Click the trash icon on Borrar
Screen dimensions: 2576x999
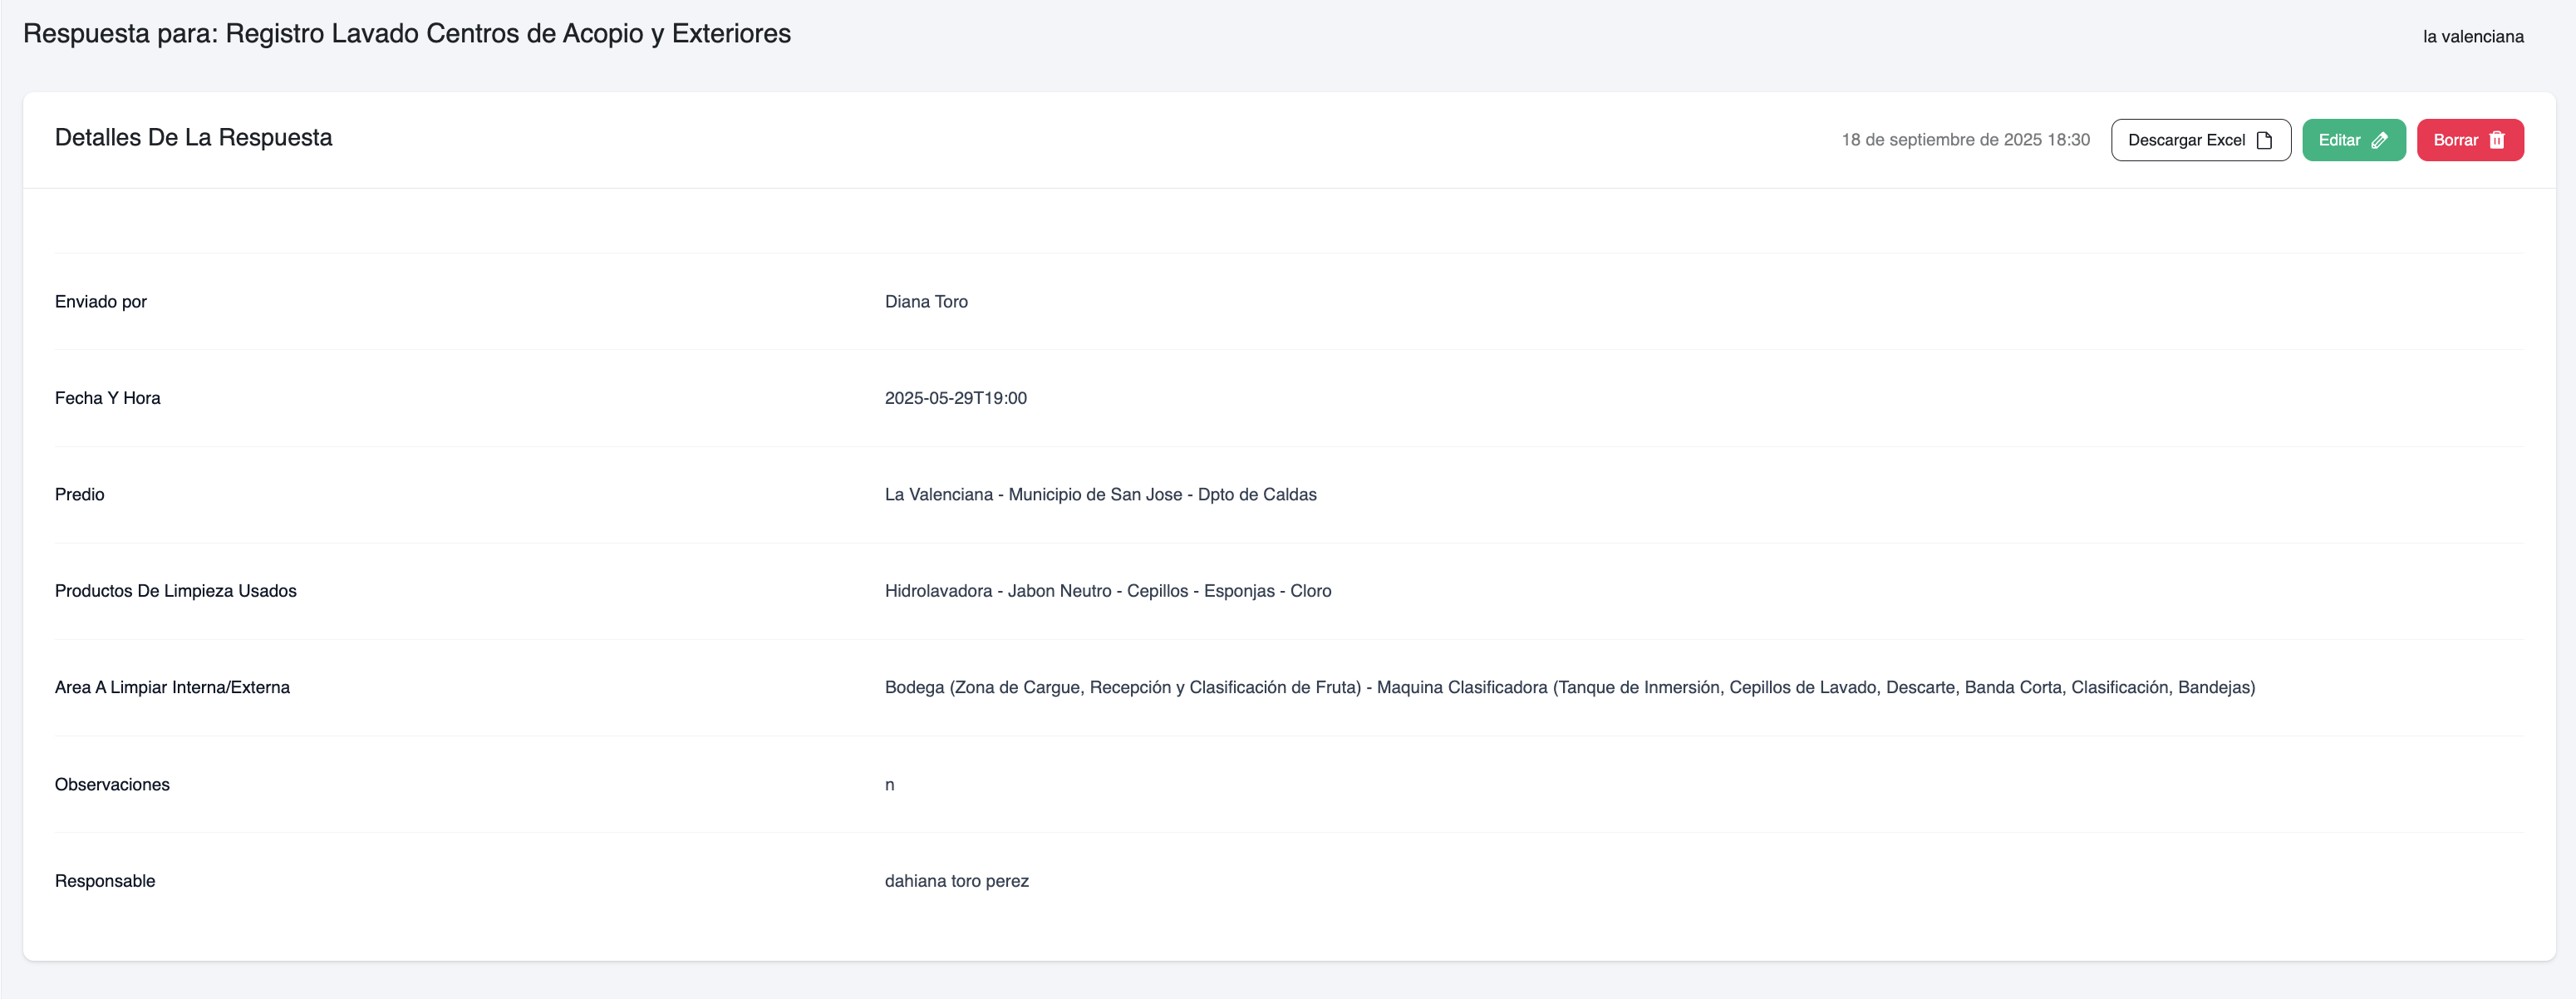coord(2497,140)
